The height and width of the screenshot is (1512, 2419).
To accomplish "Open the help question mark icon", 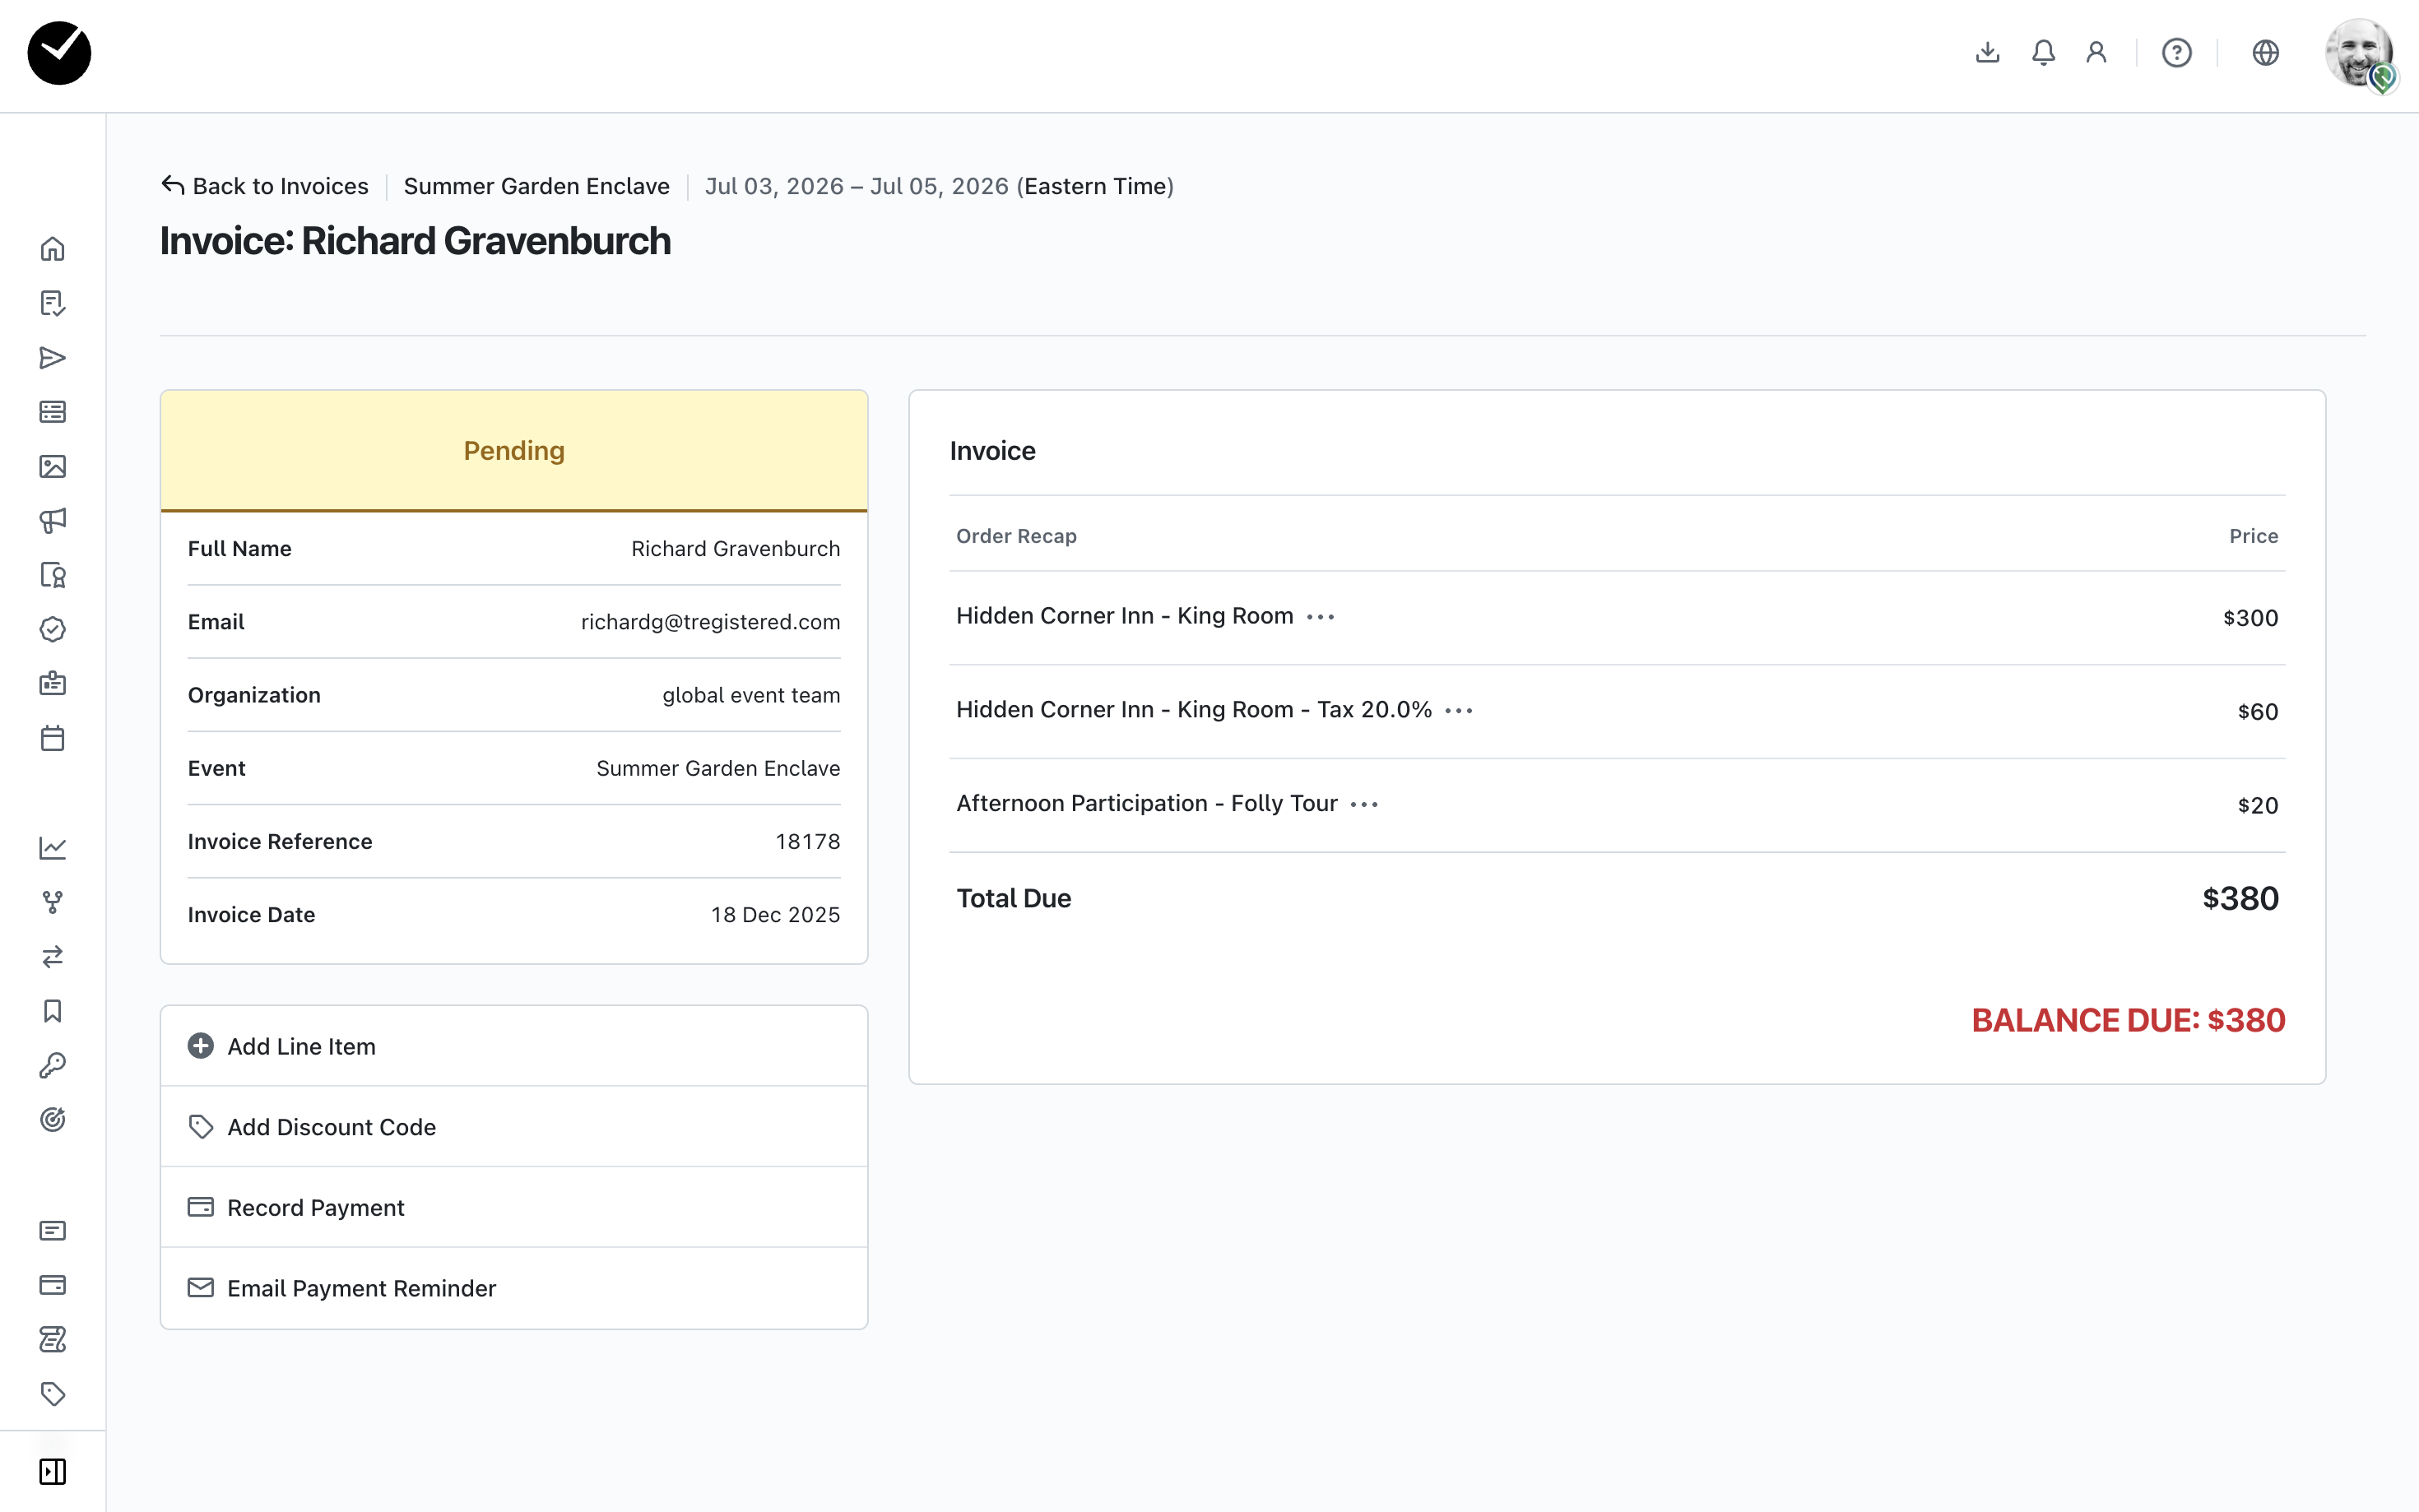I will (2176, 53).
